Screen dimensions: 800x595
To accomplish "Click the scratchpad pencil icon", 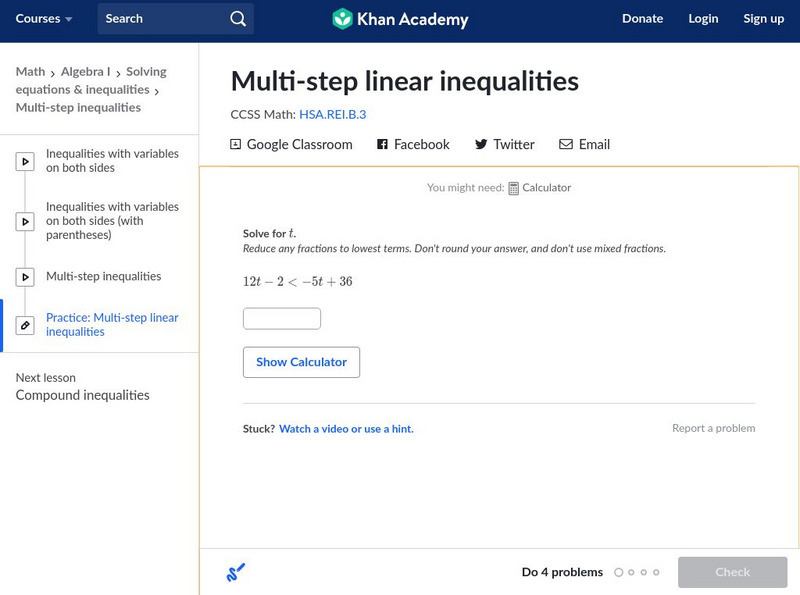I will pyautogui.click(x=236, y=572).
